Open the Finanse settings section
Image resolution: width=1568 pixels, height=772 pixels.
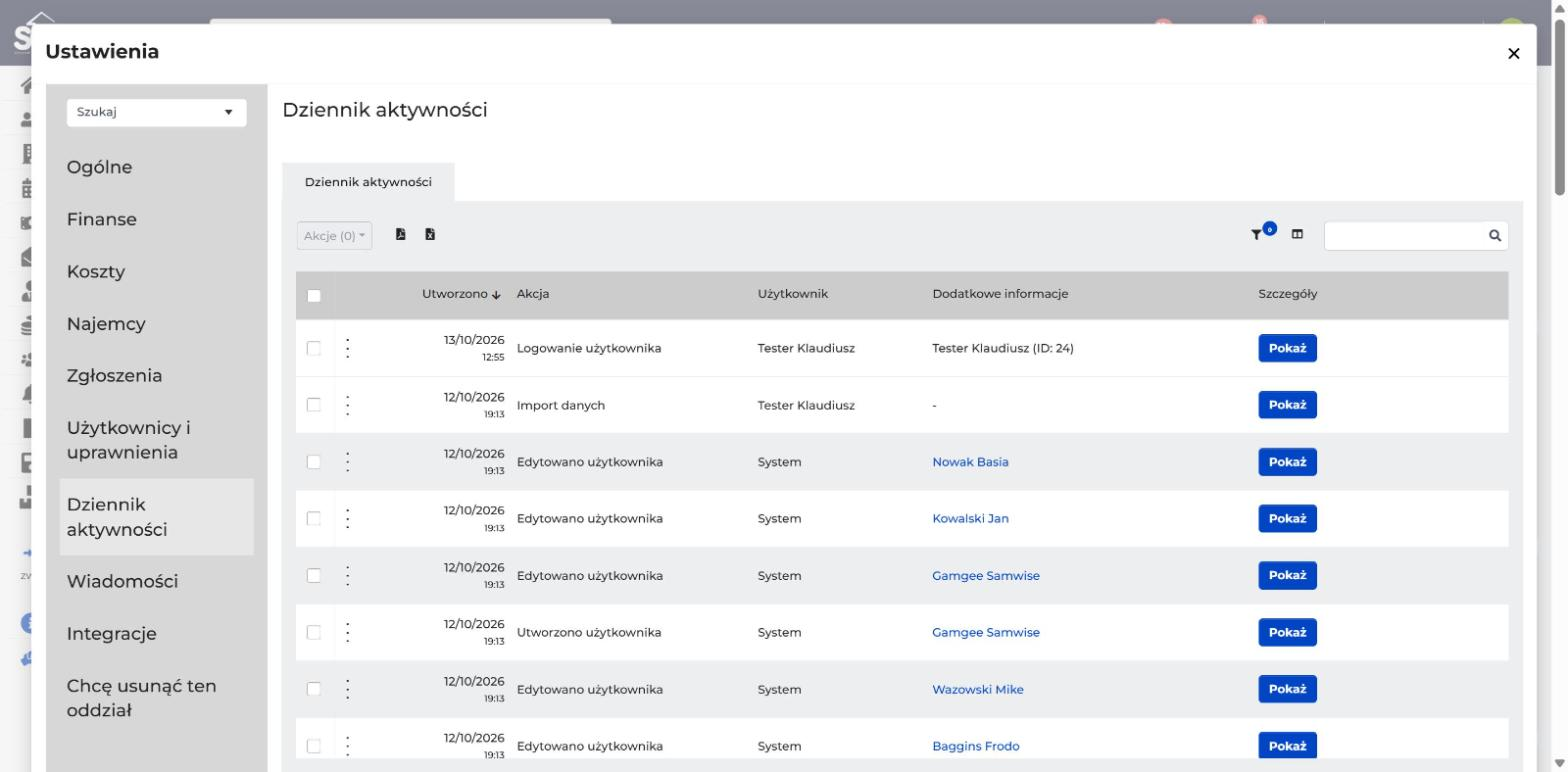tap(102, 219)
